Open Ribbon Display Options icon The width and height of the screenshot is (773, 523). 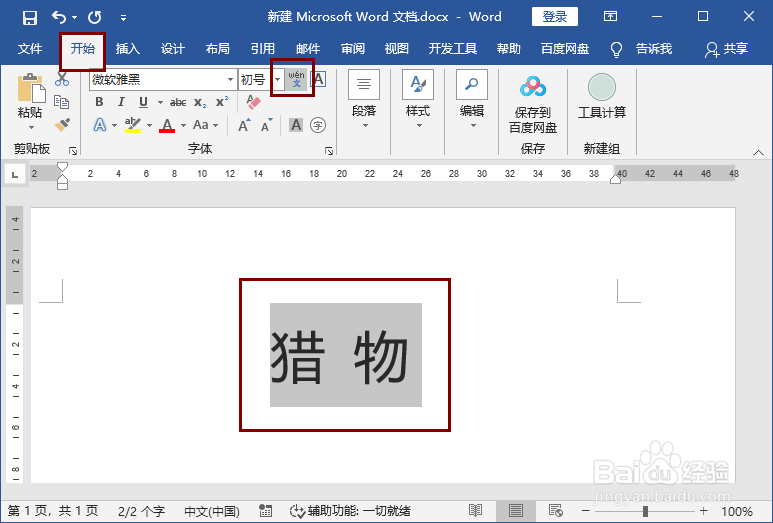coord(610,17)
